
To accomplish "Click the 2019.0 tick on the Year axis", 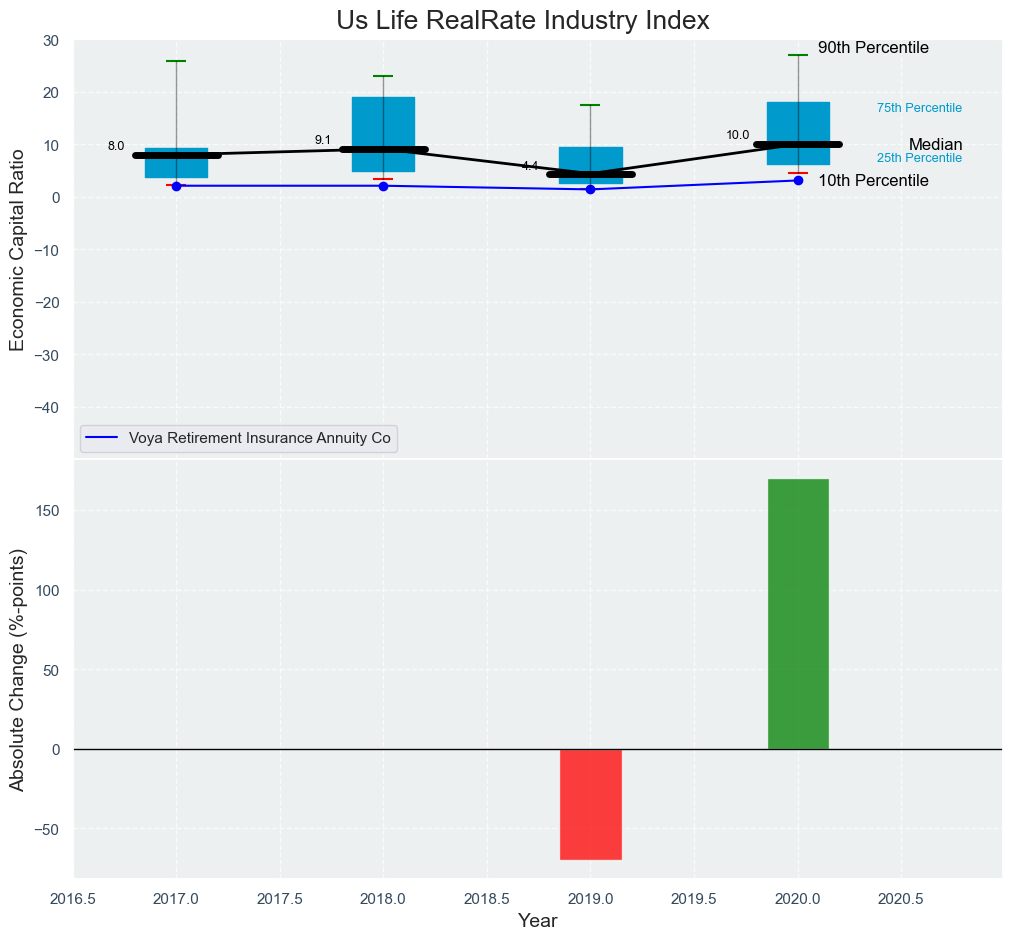I will [x=591, y=899].
